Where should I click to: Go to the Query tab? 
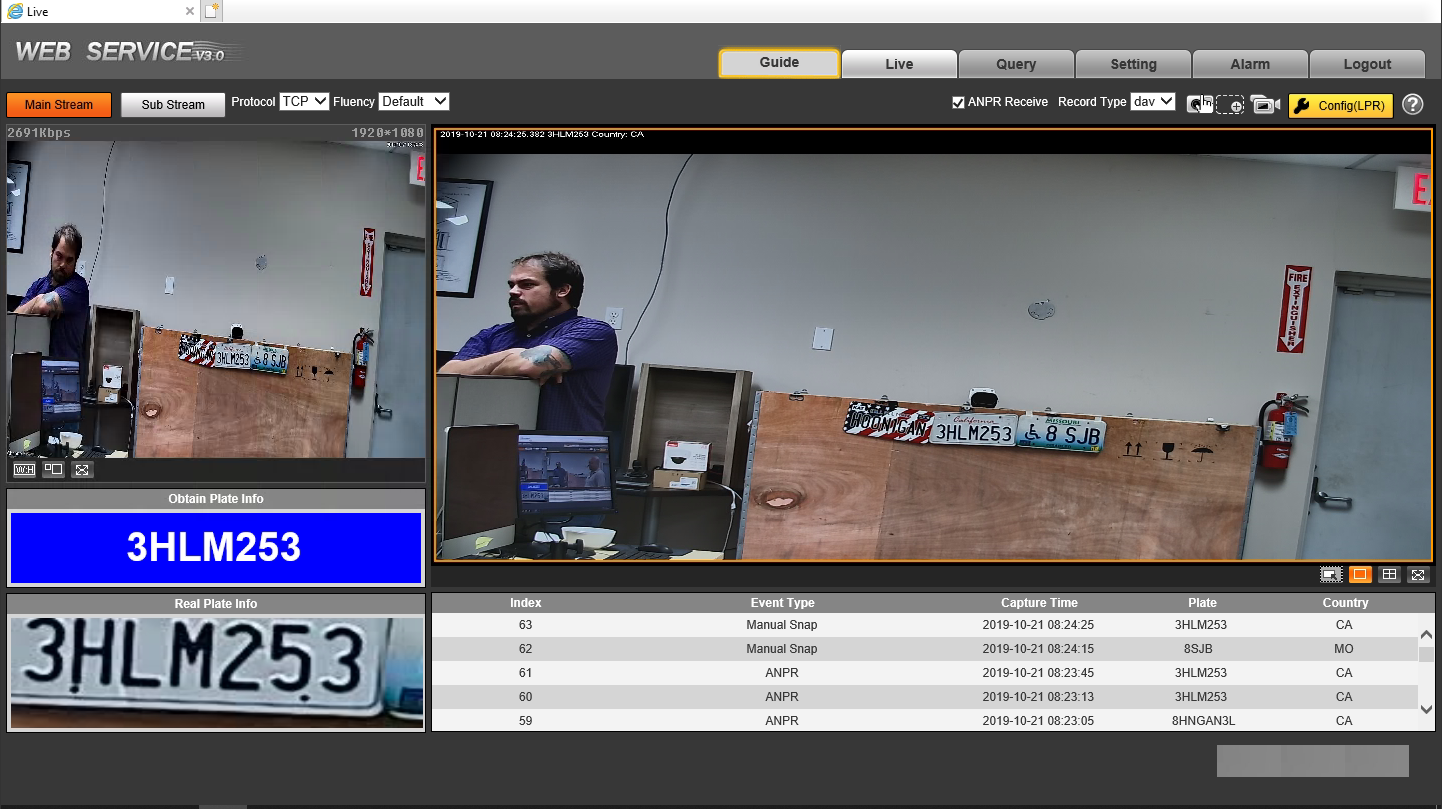coord(1016,64)
